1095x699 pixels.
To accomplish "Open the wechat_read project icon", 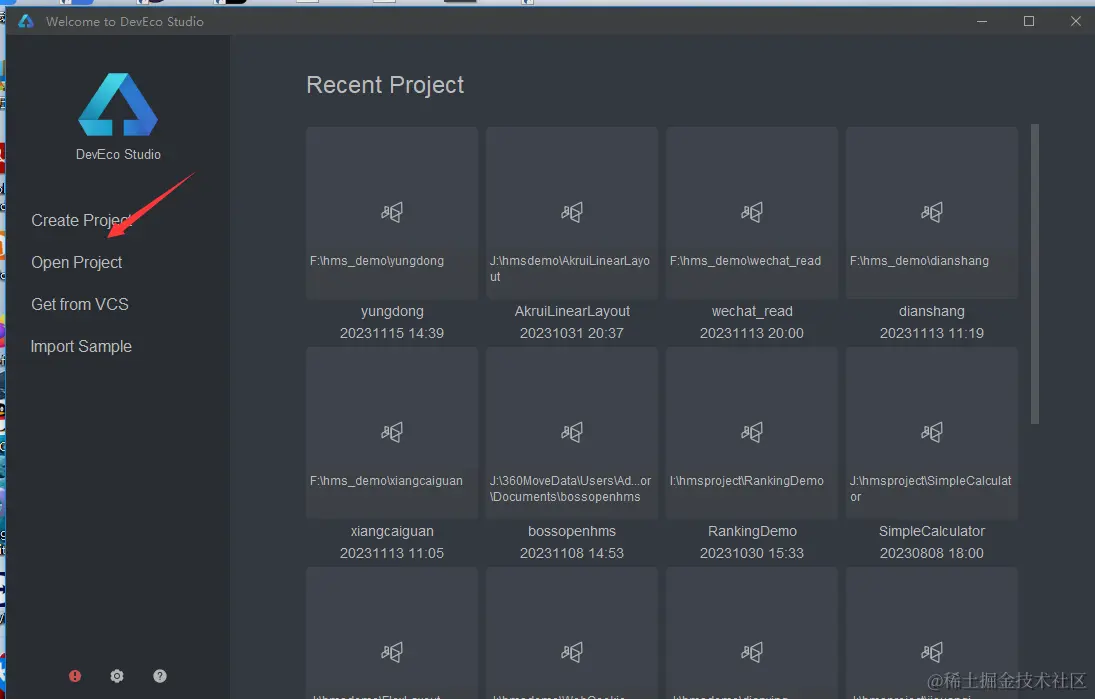I will (x=752, y=212).
